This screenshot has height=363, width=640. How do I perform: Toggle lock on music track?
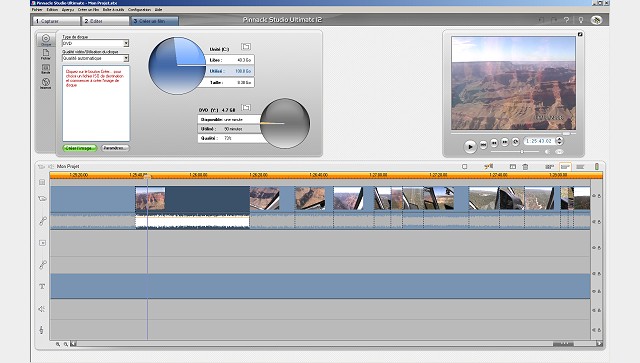[x=599, y=330]
